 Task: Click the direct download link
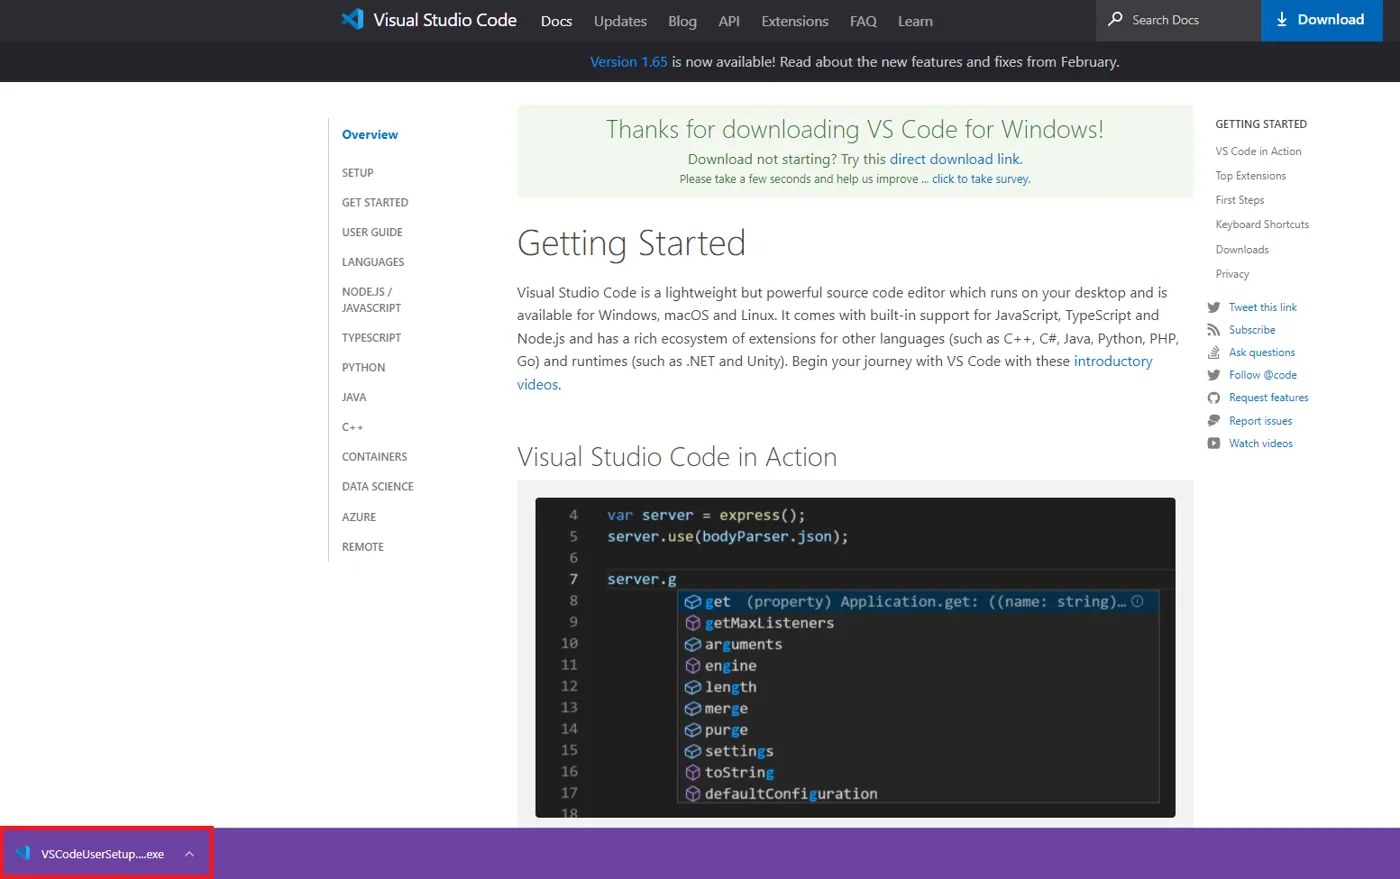coord(955,159)
